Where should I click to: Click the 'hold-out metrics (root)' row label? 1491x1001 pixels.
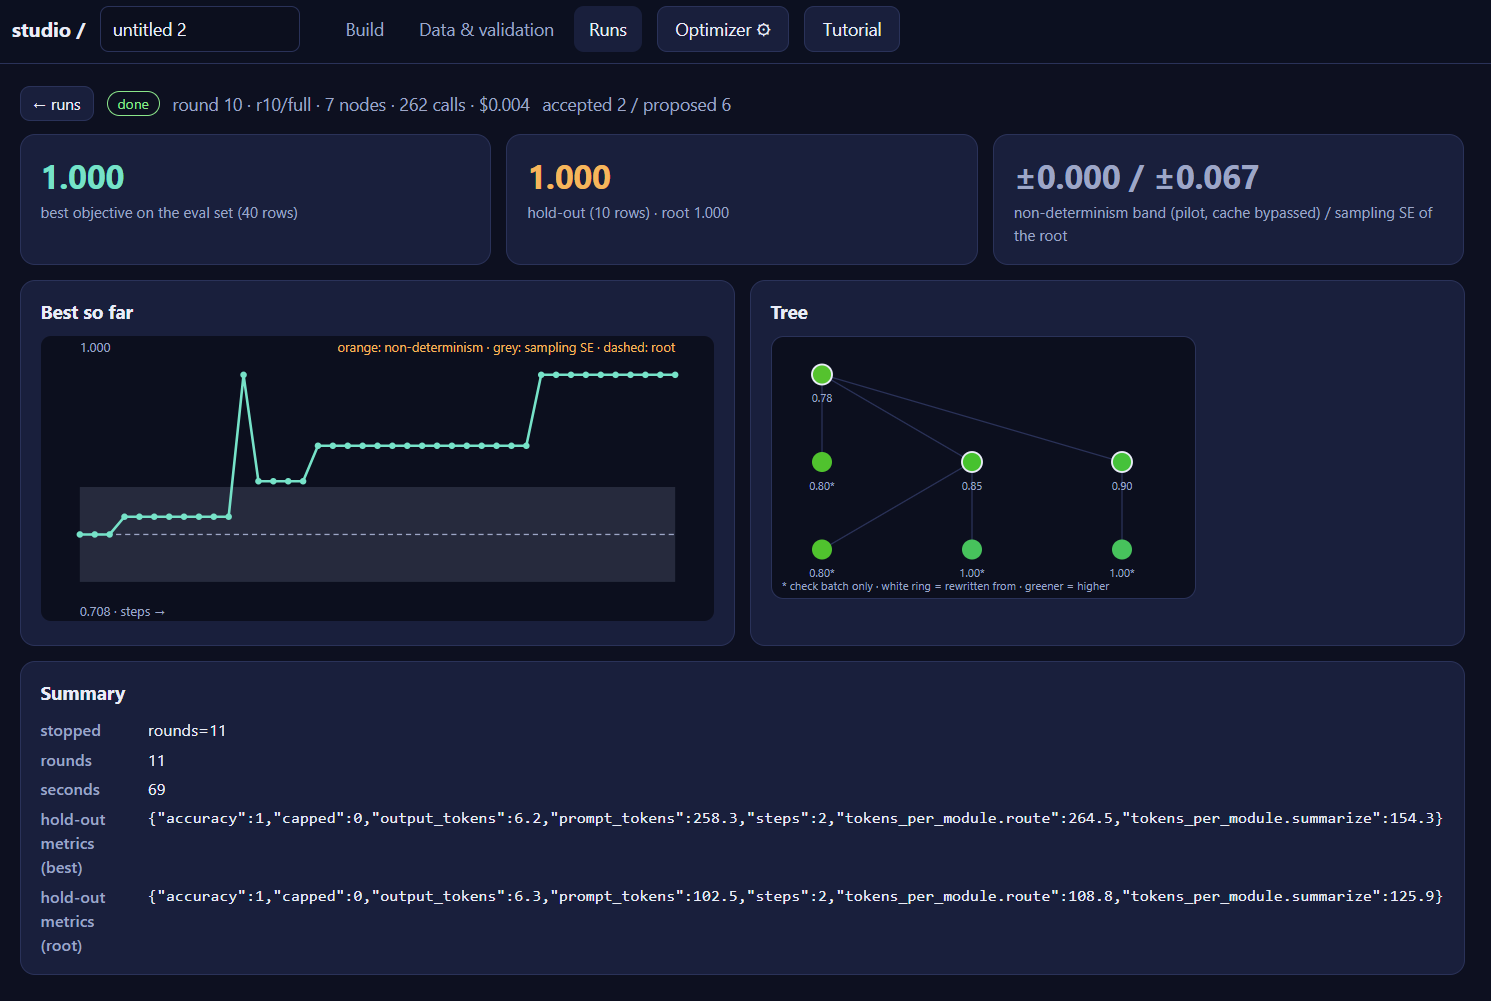click(73, 921)
